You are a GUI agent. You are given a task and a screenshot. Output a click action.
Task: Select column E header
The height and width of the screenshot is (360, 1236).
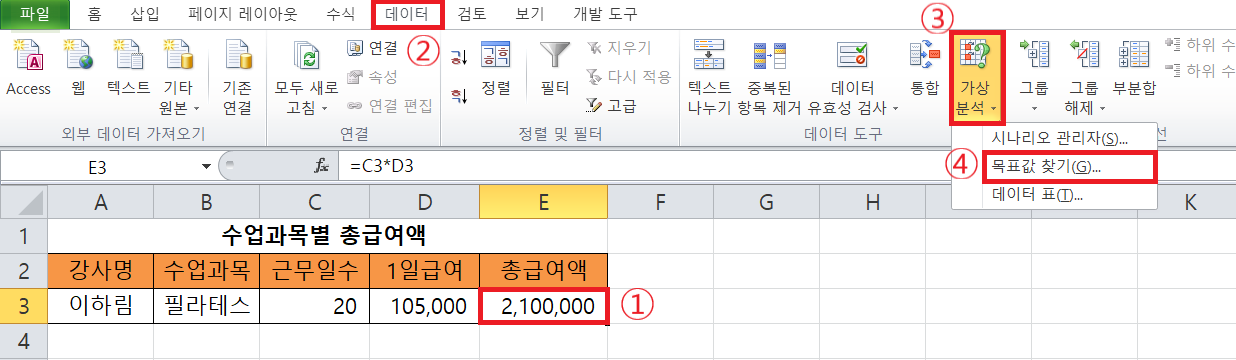click(x=543, y=202)
